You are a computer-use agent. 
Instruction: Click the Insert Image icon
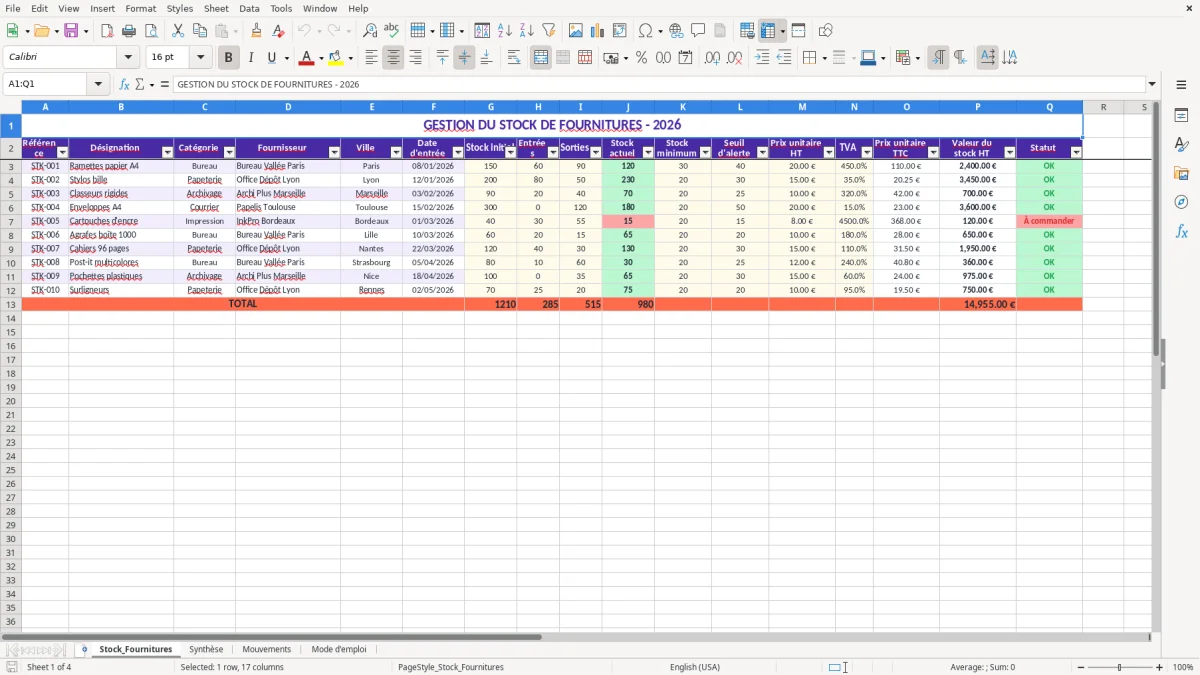point(576,31)
